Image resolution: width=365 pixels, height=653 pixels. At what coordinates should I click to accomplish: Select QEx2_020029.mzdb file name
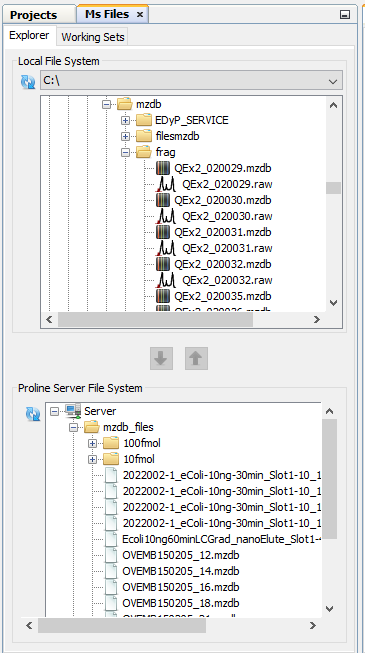click(x=223, y=169)
